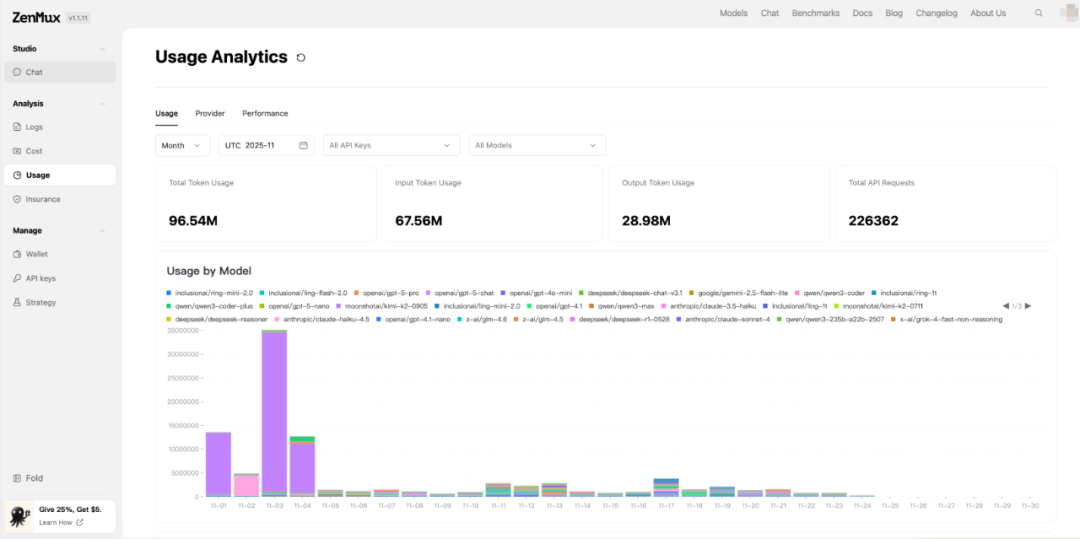The height and width of the screenshot is (539, 1080).
Task: Toggle openai/gpt-5-chat legend series
Action: 460,293
